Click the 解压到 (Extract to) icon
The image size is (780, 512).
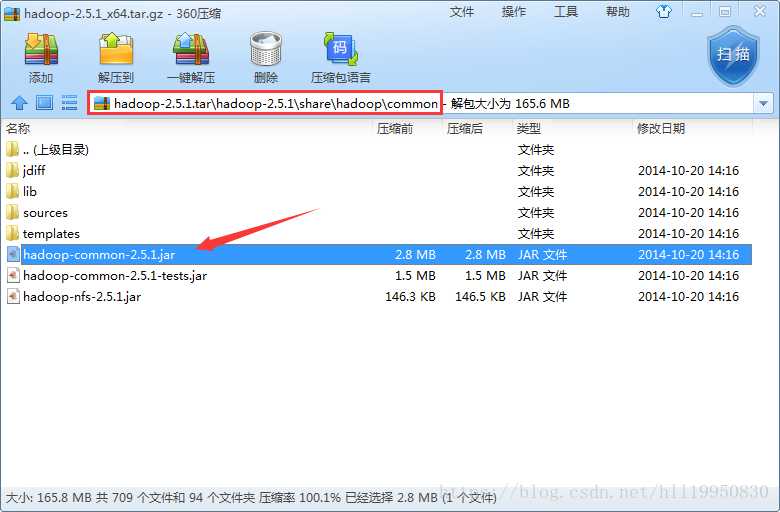116,50
